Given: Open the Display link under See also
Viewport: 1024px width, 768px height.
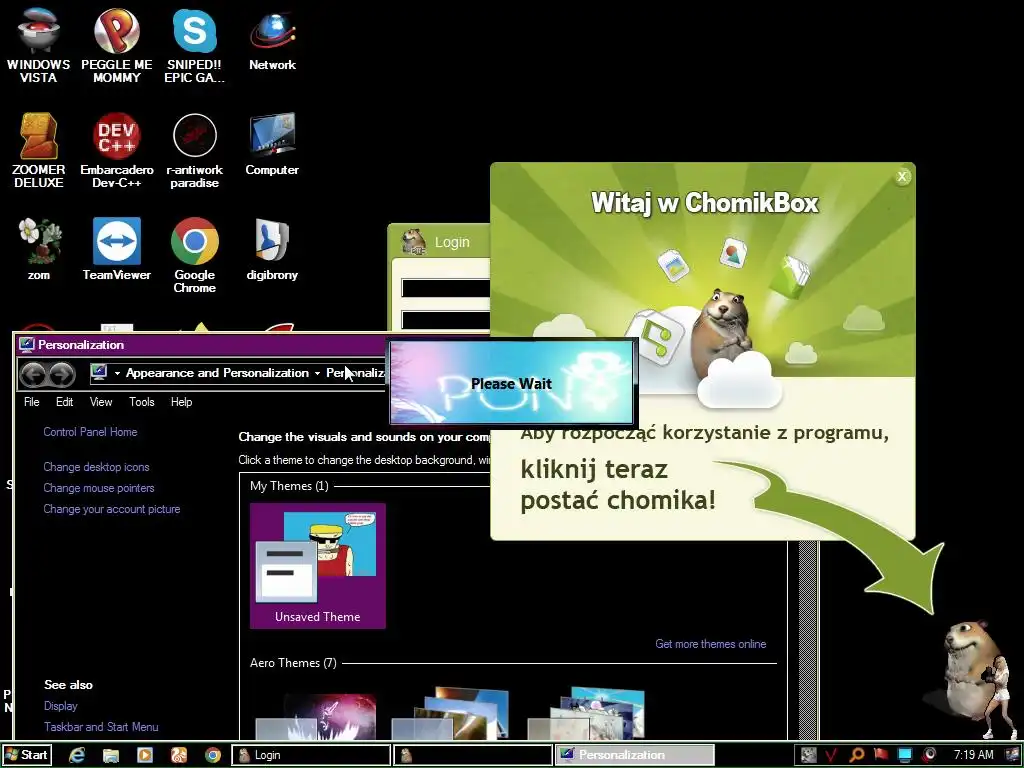Looking at the screenshot, I should (x=61, y=706).
